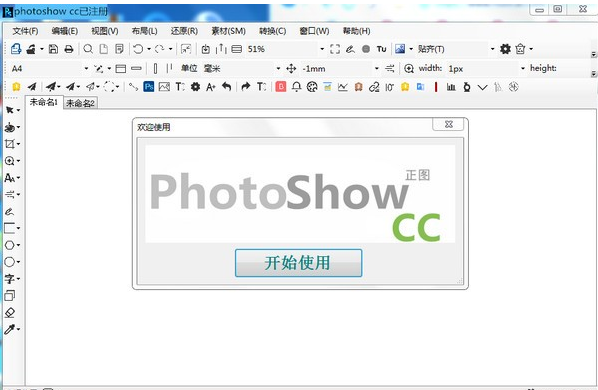Click the downward chevron check icon
This screenshot has width=598, height=390.
482,88
